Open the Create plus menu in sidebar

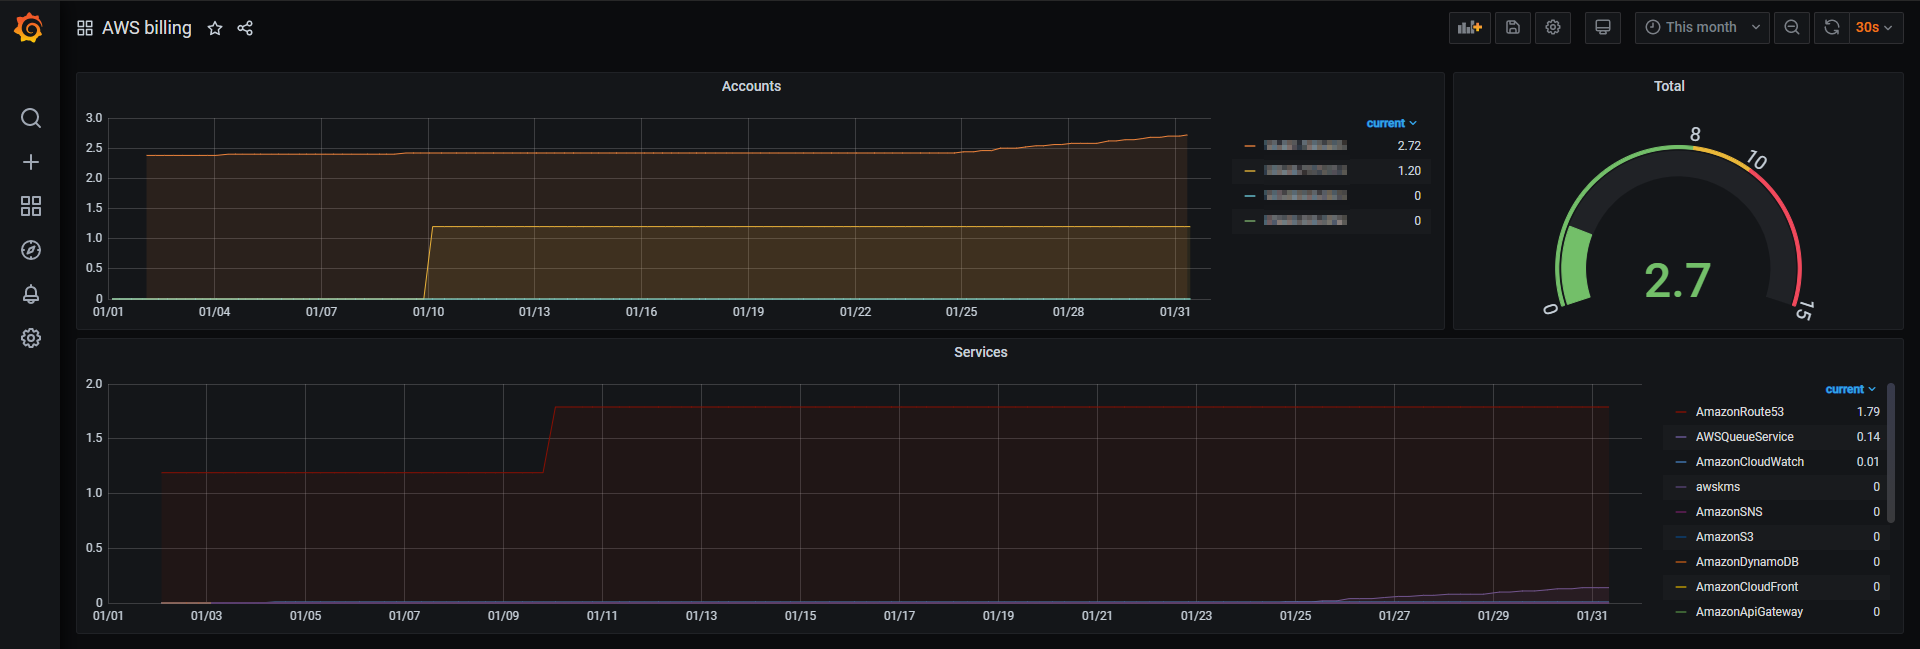pyautogui.click(x=31, y=162)
